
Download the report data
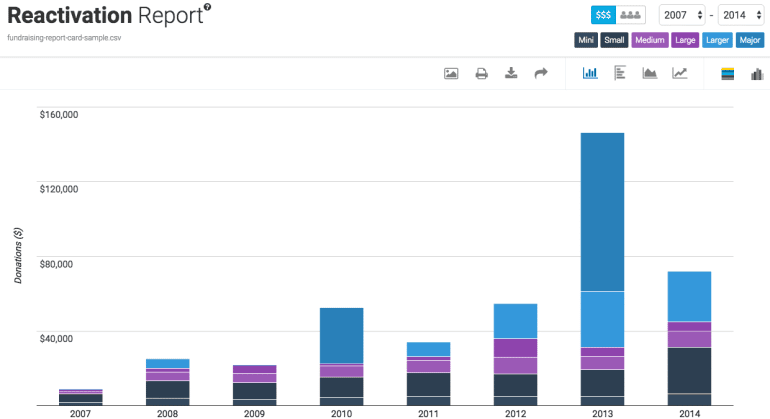tap(511, 73)
